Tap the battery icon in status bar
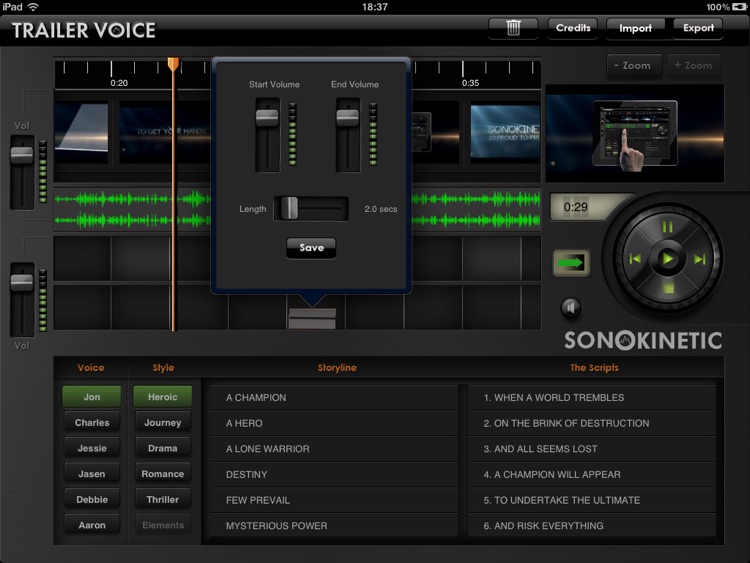 (739, 7)
